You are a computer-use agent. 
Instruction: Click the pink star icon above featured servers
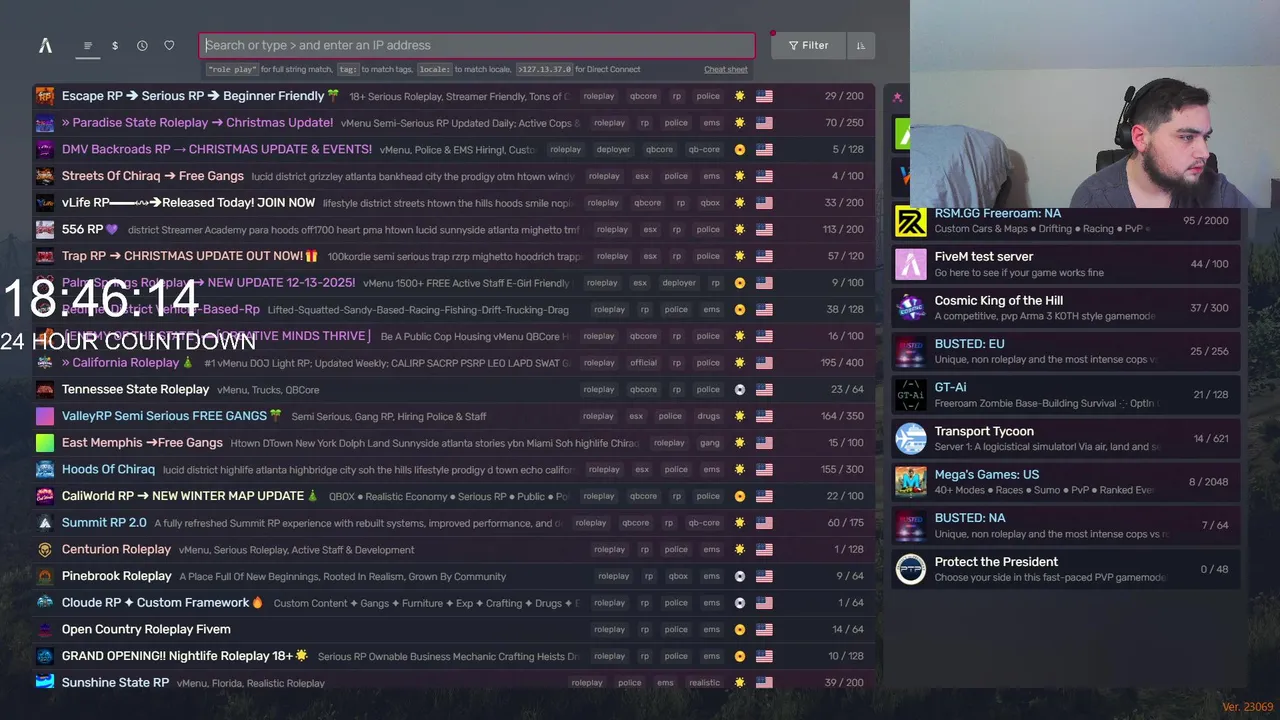[x=897, y=97]
